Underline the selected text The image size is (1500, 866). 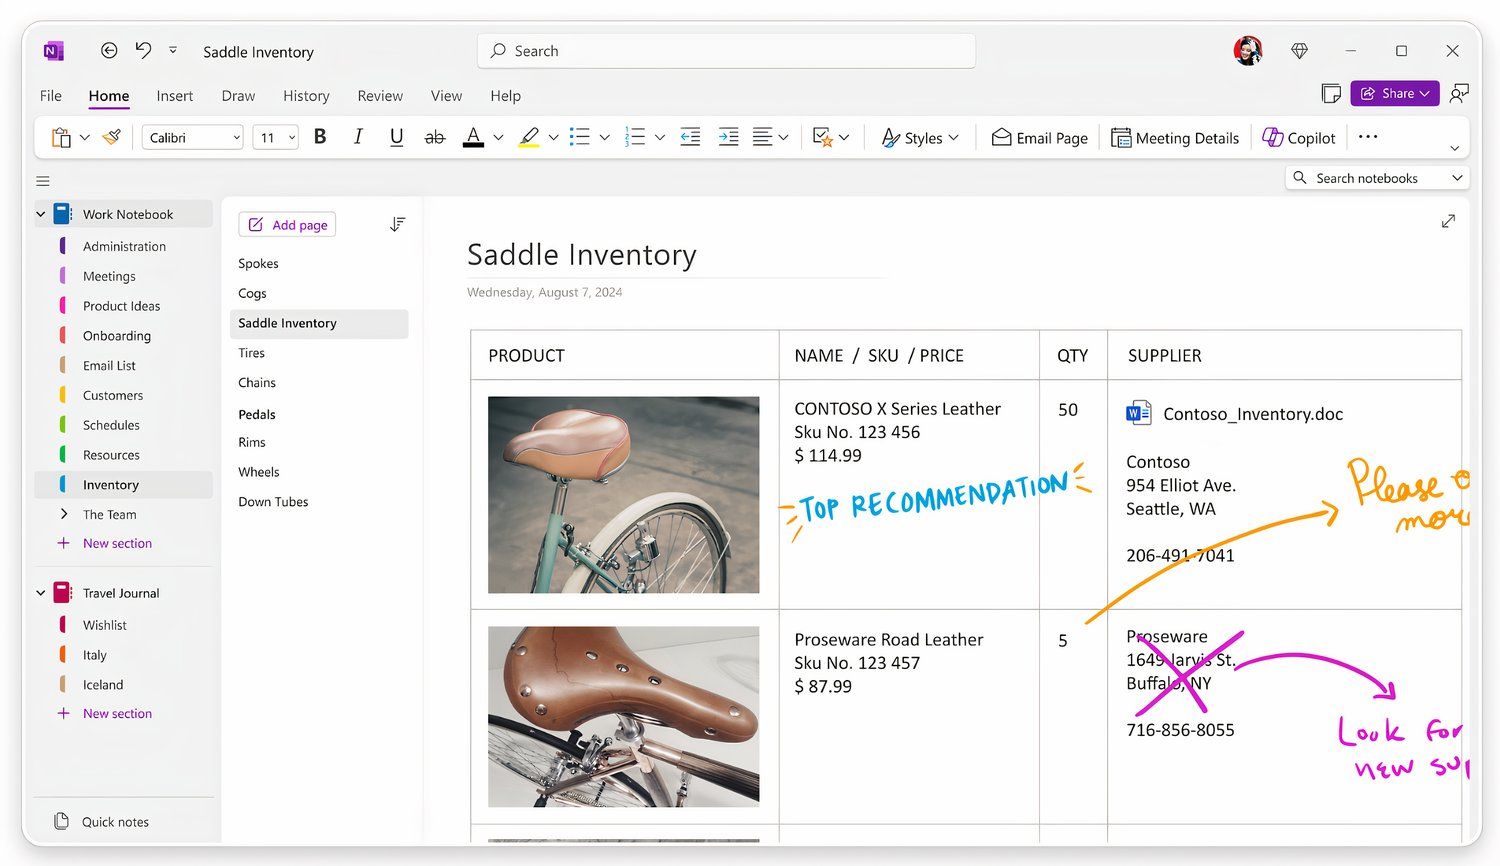pyautogui.click(x=397, y=137)
